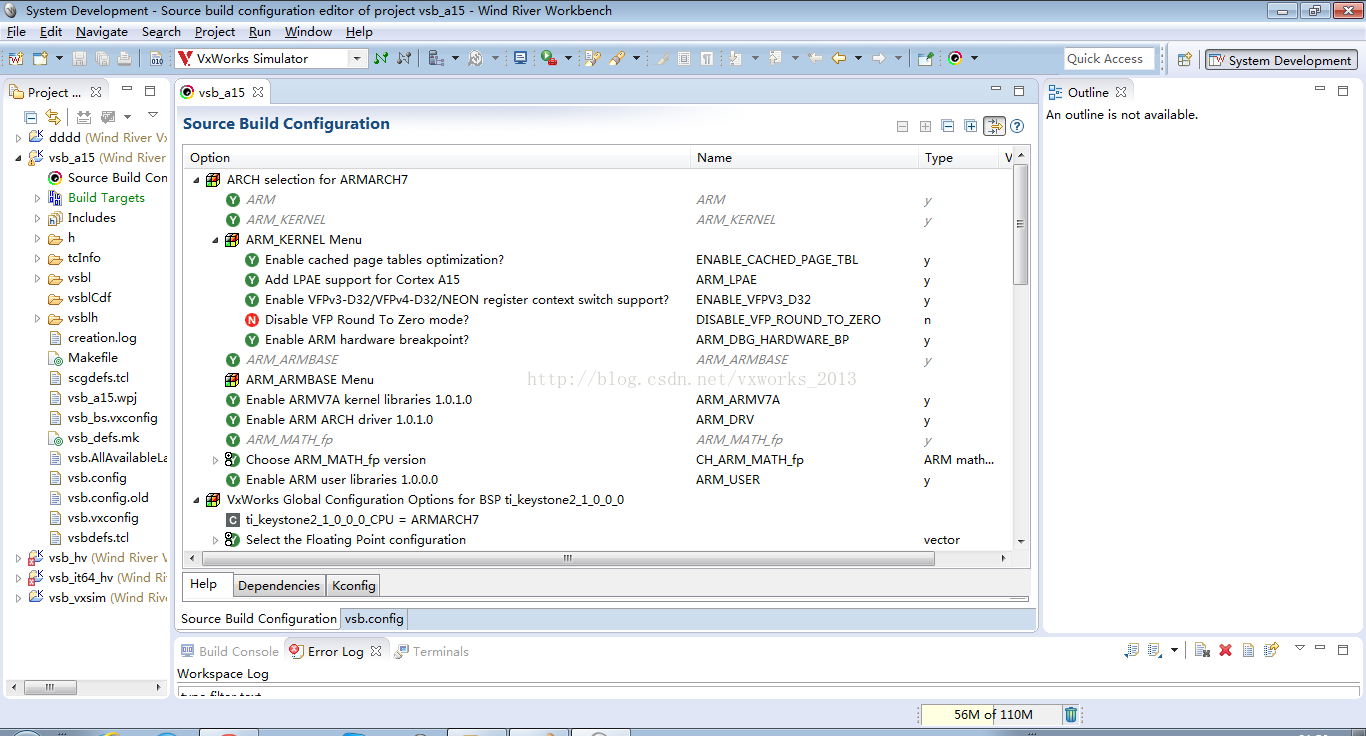Click the 56M of 110M heap status bar

[990, 714]
